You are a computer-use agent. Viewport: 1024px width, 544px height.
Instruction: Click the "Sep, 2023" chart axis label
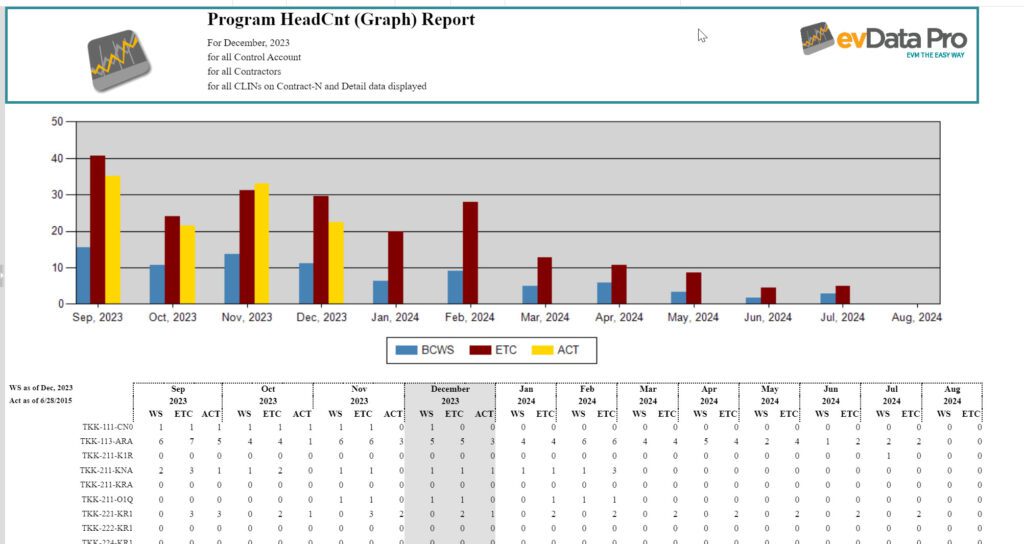click(97, 317)
